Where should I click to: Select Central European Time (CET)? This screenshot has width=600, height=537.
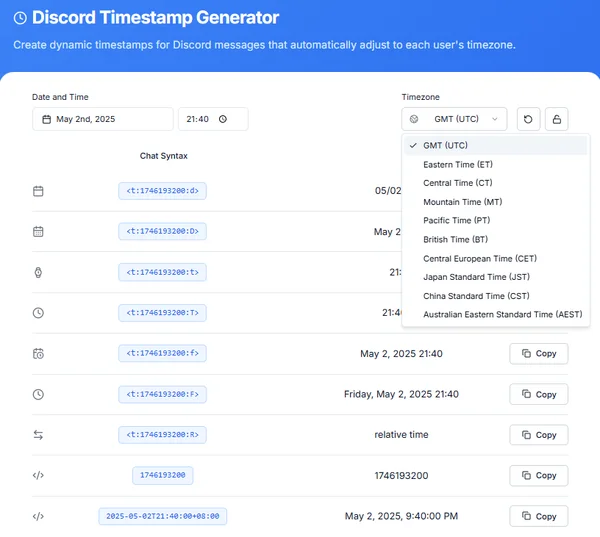(x=495, y=259)
